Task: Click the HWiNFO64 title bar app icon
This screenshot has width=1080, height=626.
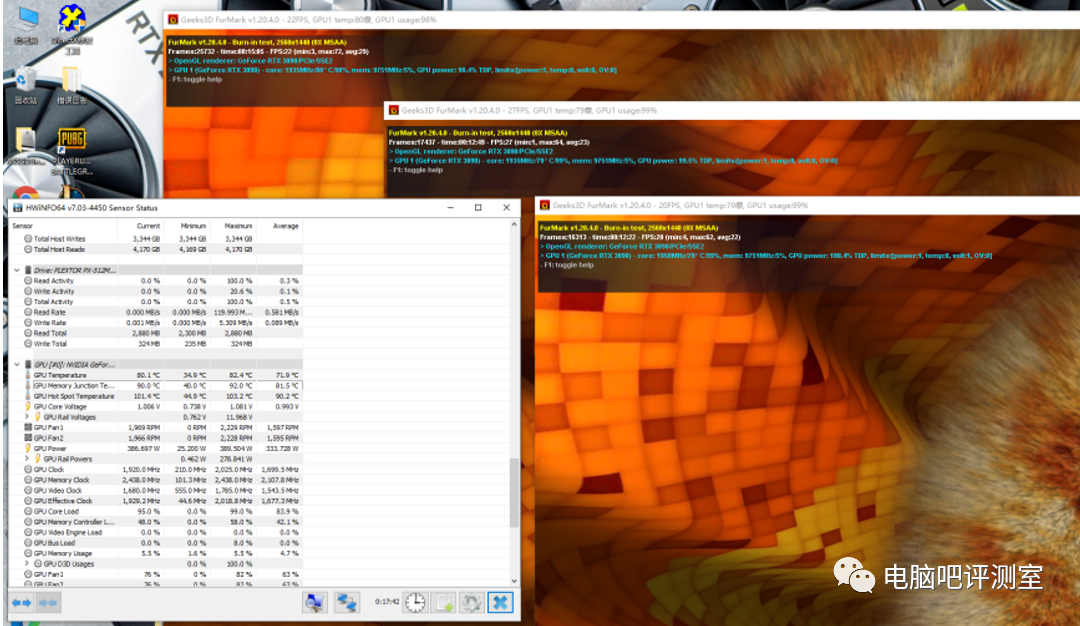Action: [17, 207]
